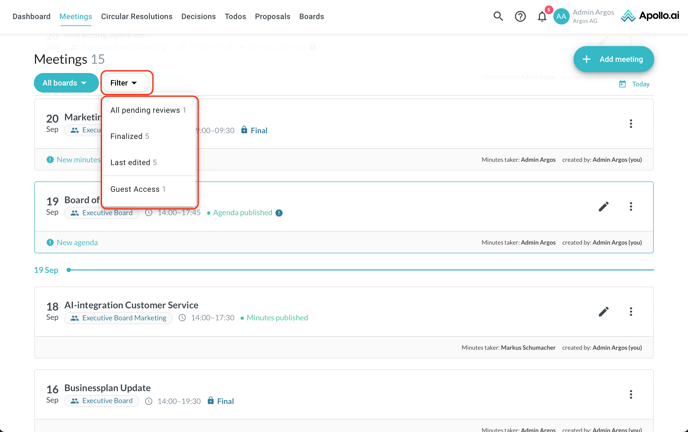This screenshot has height=432, width=688.
Task: Open the three-dot menu for 20 Sep meeting
Action: point(631,124)
